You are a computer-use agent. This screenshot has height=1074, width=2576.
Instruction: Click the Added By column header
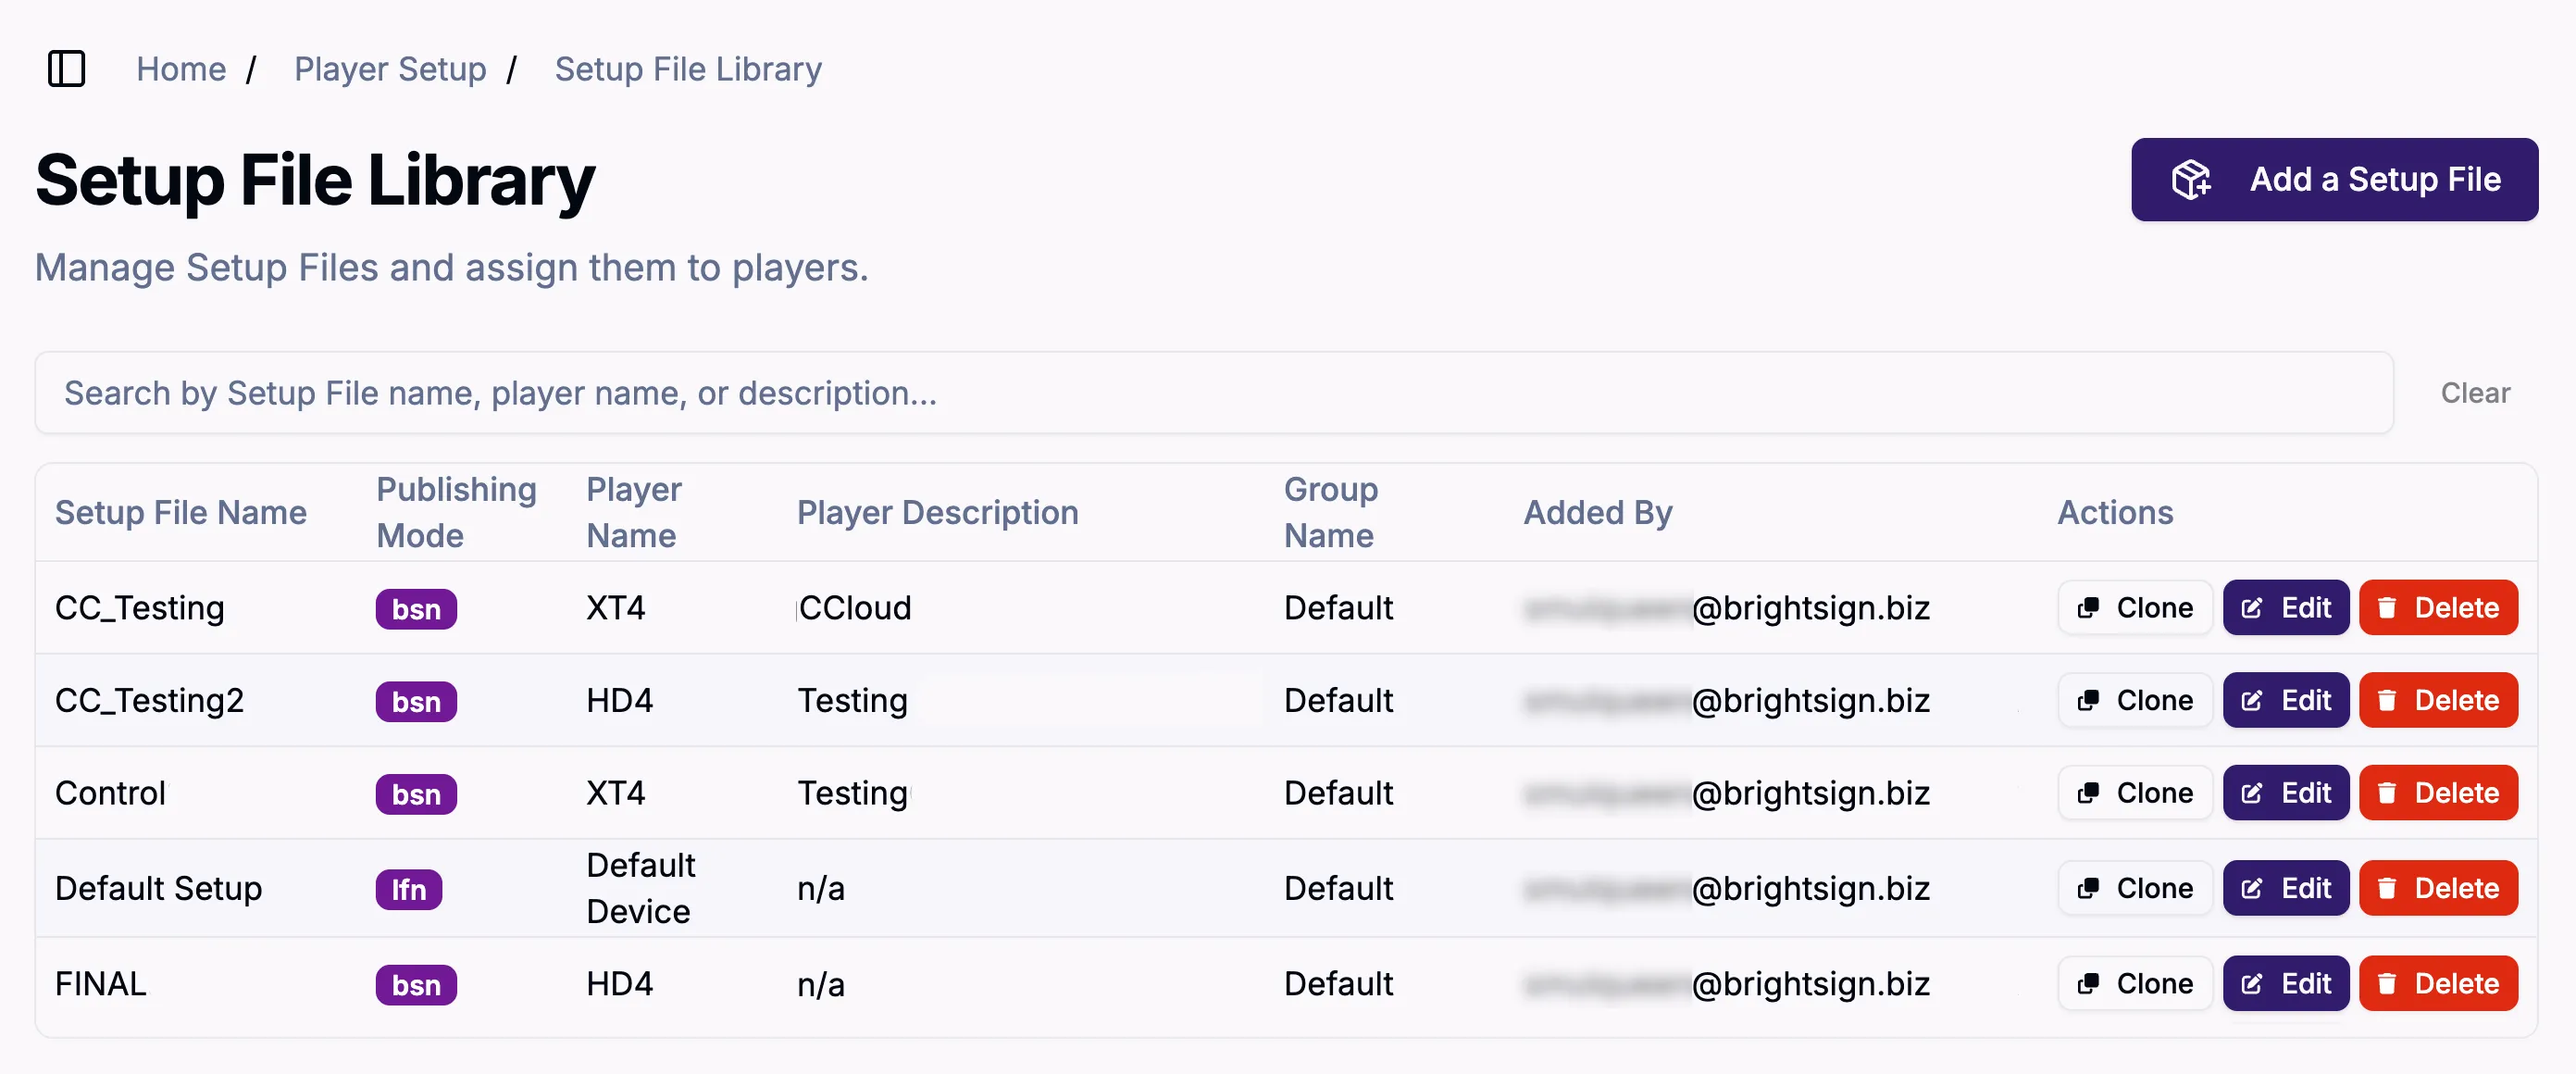1598,512
